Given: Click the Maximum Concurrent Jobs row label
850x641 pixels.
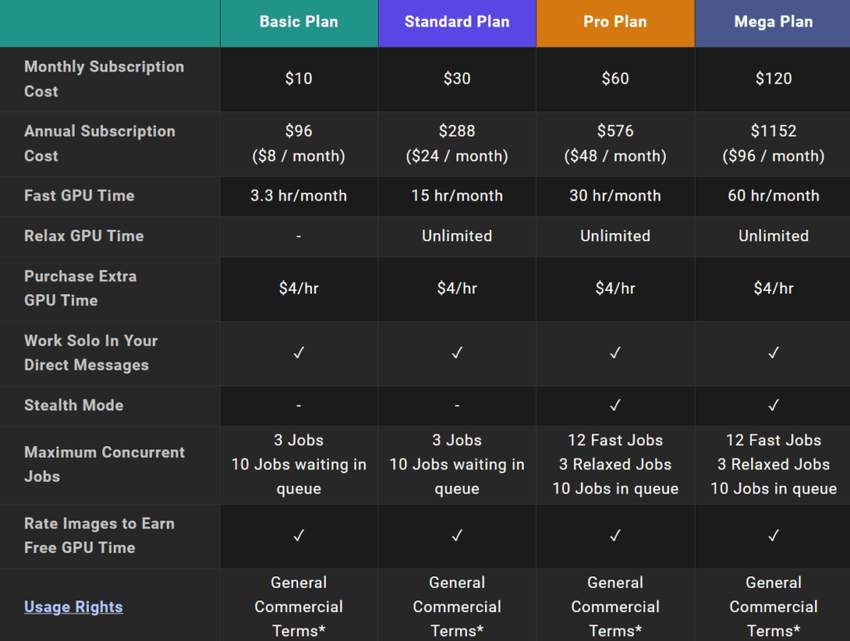Looking at the screenshot, I should (x=104, y=464).
